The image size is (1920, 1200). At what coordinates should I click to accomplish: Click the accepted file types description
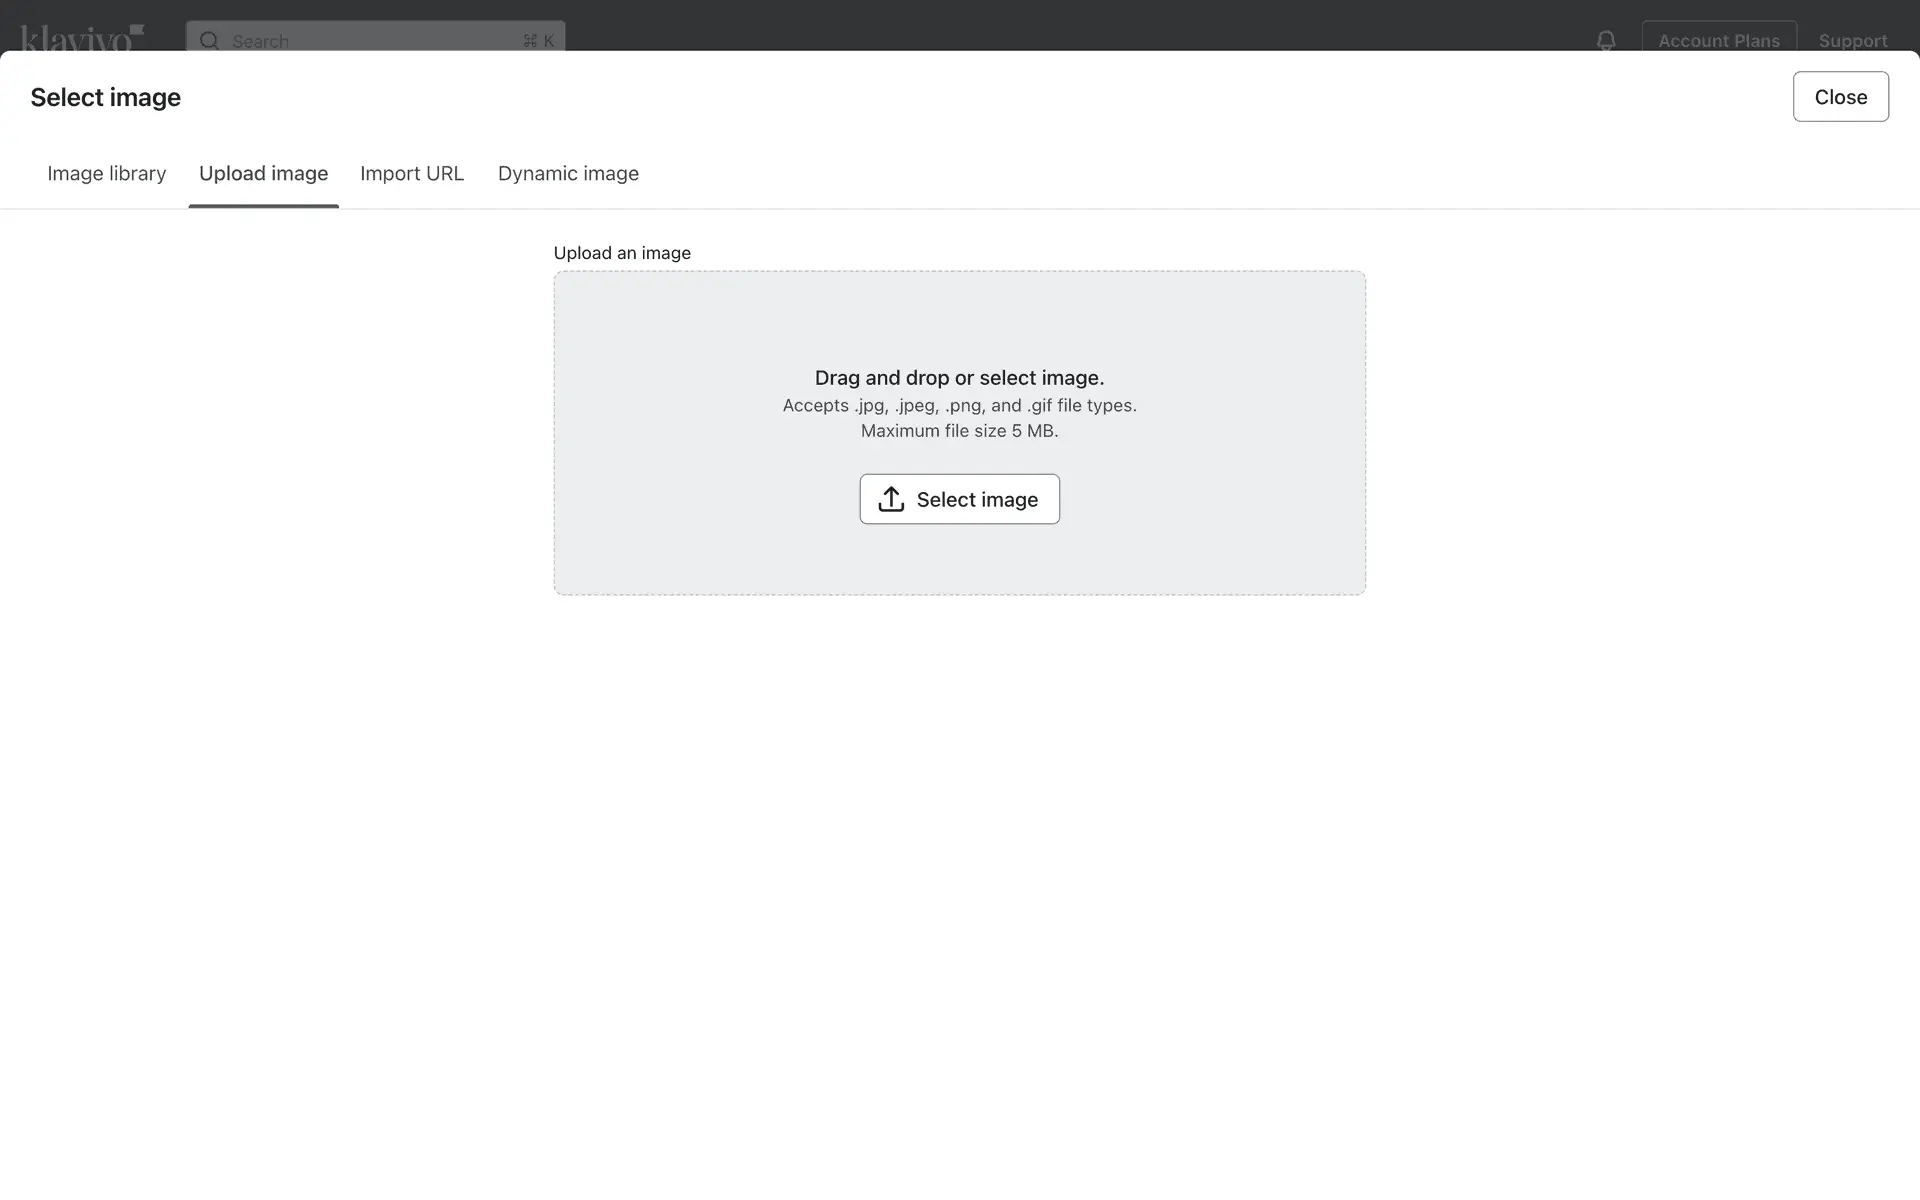tap(959, 405)
